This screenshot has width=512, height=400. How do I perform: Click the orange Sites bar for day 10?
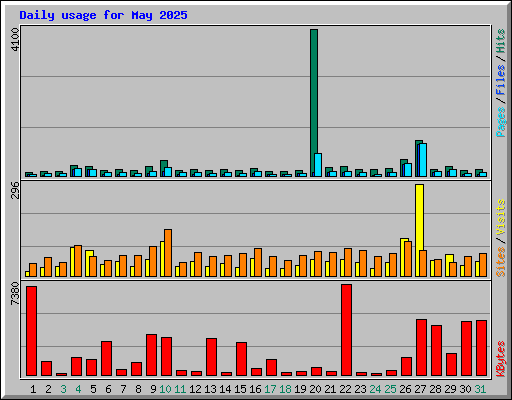pyautogui.click(x=168, y=253)
